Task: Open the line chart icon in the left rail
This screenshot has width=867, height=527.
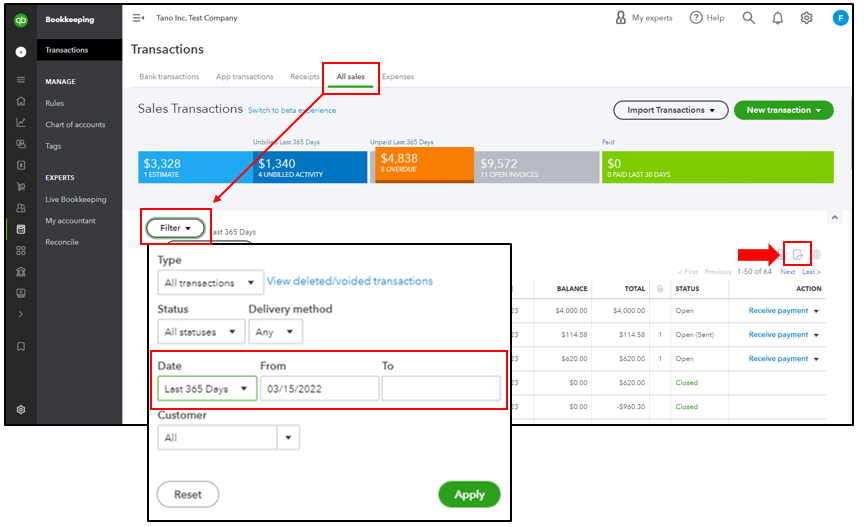Action: [21, 122]
